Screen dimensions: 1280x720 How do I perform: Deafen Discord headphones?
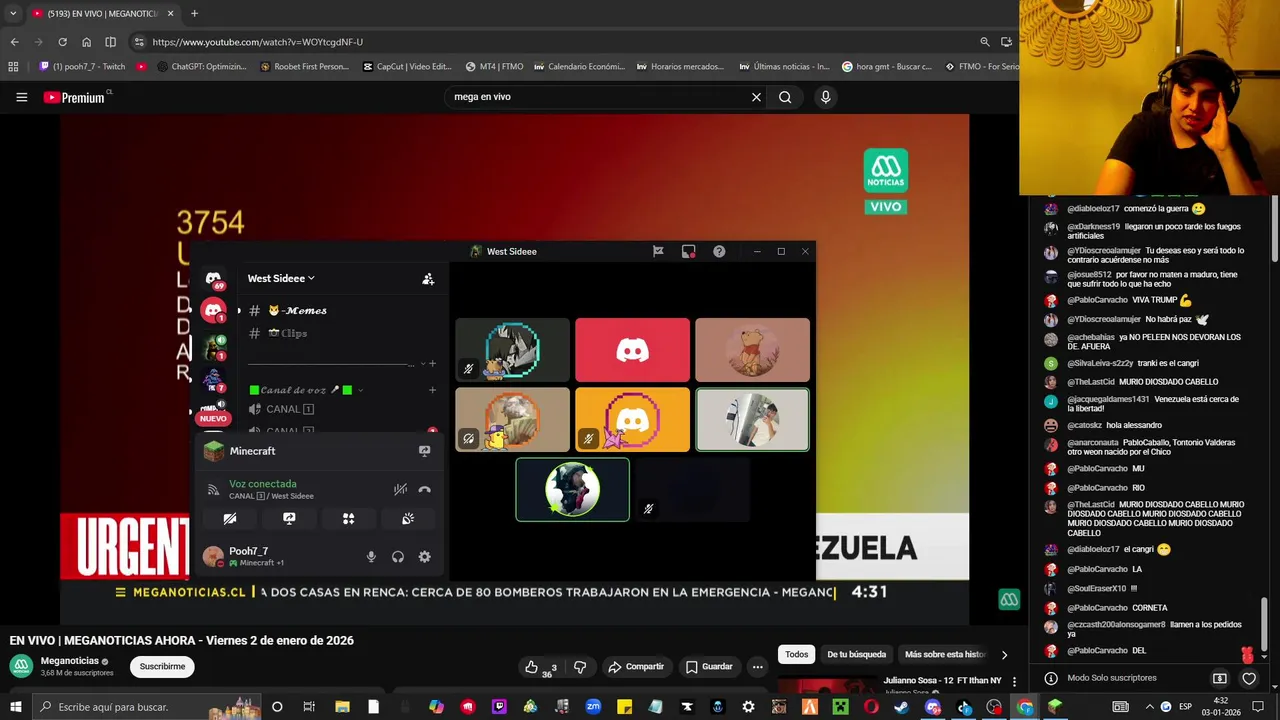pyautogui.click(x=398, y=557)
